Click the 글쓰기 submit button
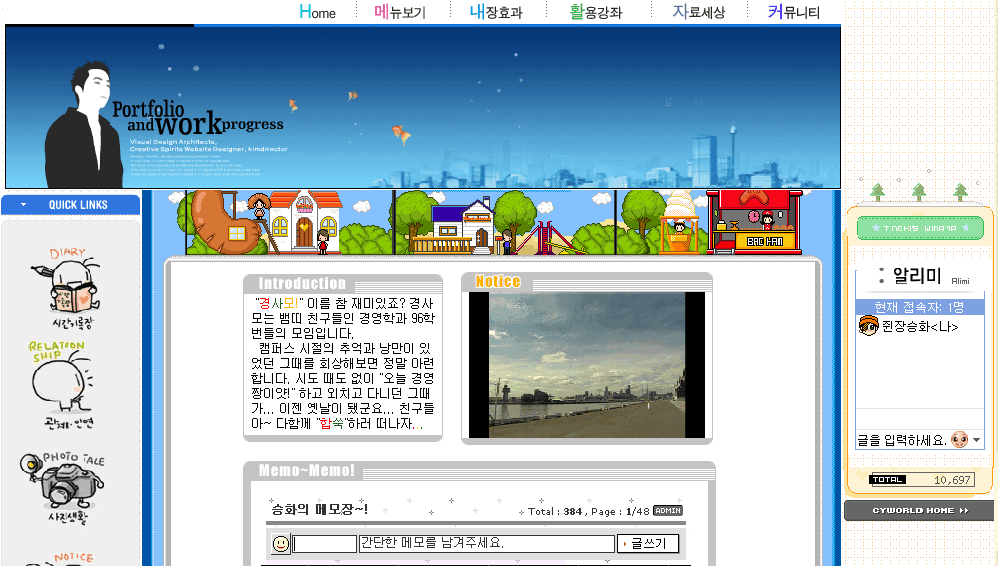998x566 pixels. [x=648, y=544]
